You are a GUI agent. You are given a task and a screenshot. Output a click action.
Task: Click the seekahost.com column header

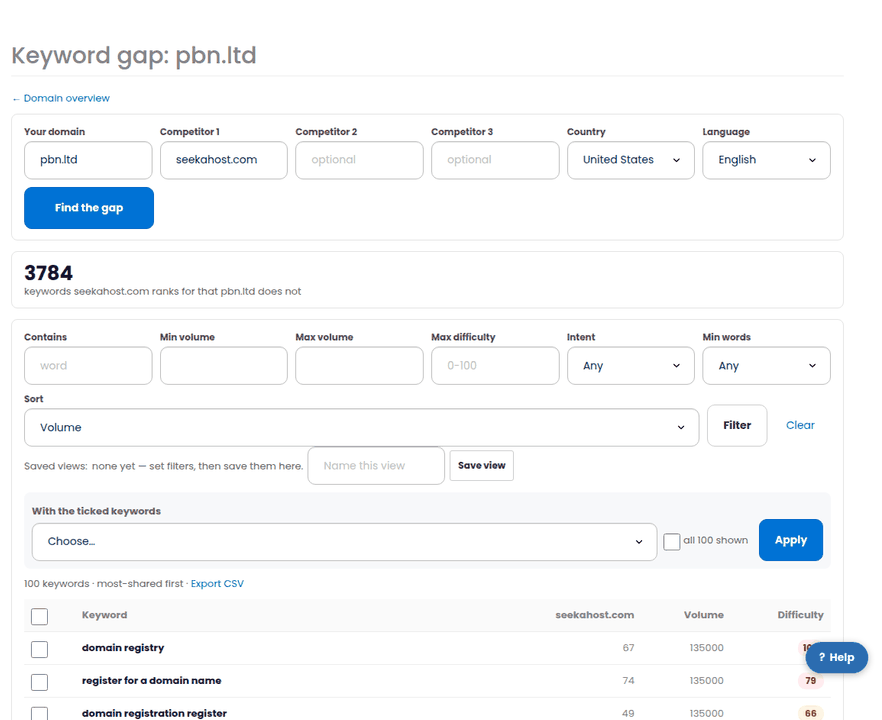tap(595, 615)
